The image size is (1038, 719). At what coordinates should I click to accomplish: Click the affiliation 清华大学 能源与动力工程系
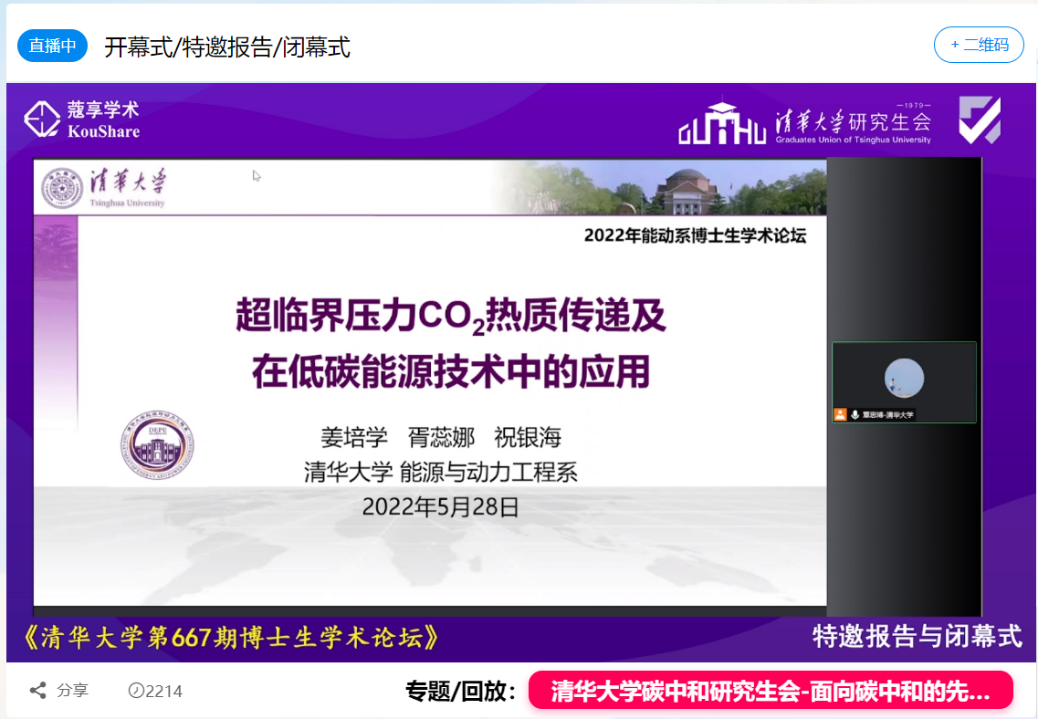pyautogui.click(x=441, y=472)
